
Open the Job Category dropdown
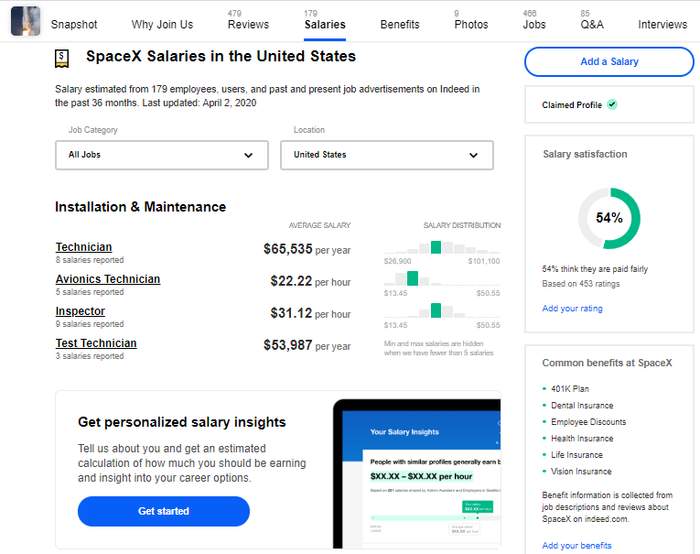pos(162,155)
